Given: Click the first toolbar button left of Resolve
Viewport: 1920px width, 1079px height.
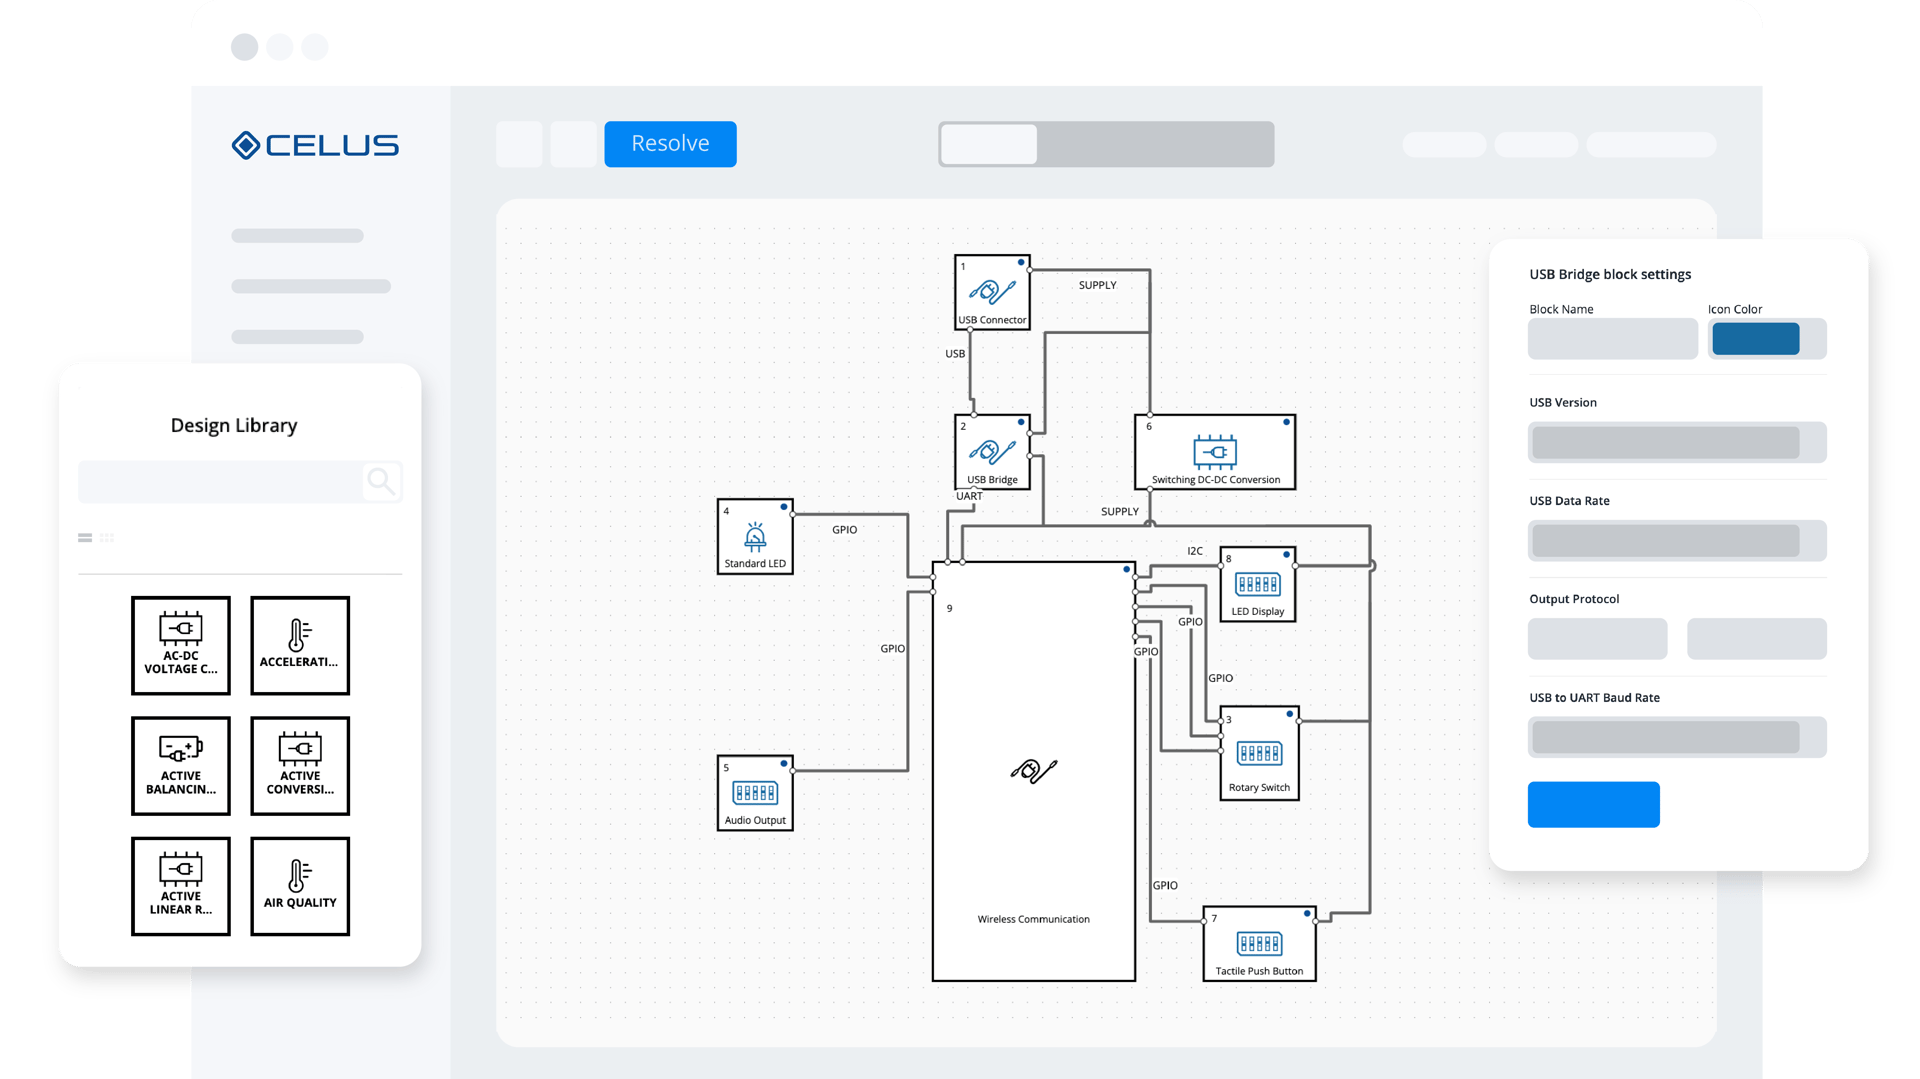Looking at the screenshot, I should (519, 144).
